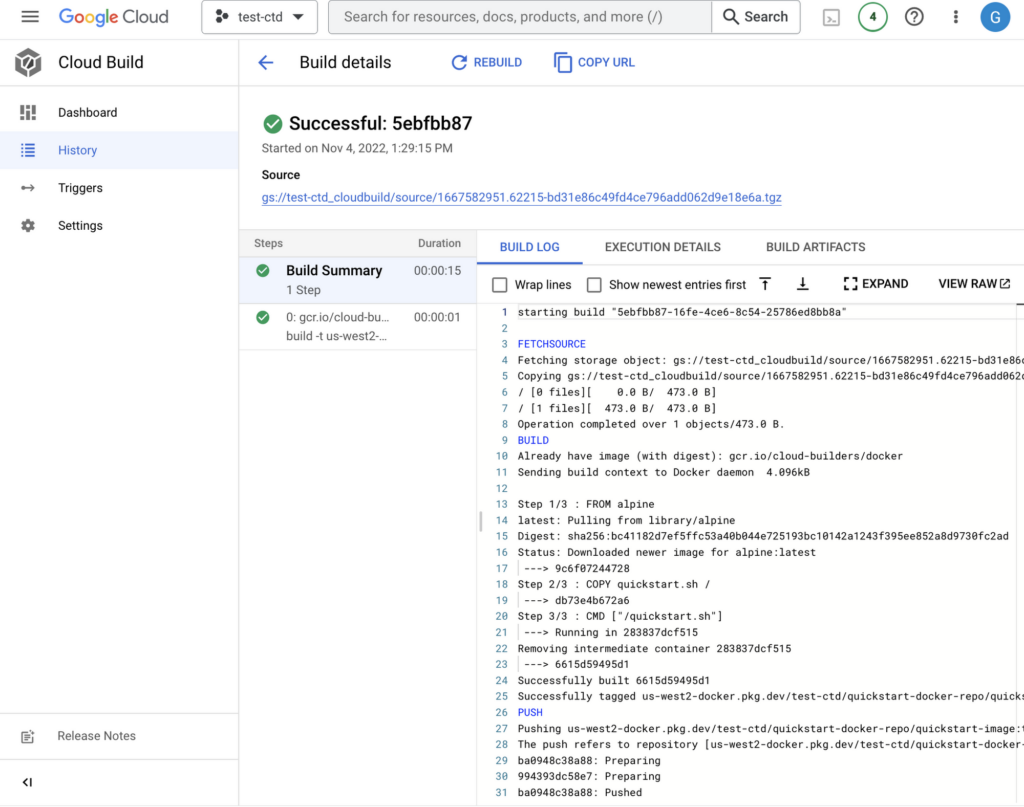Click log line 'Step 2/3 : COPY quickstart.sh /'

[613, 584]
